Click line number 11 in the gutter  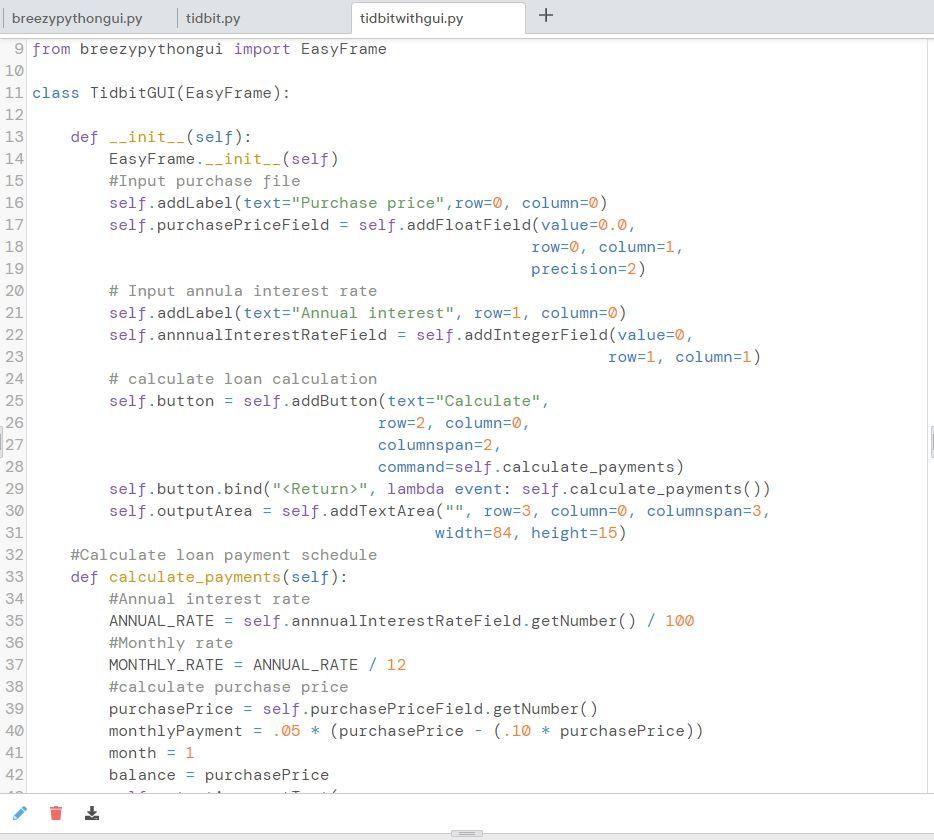tap(14, 93)
